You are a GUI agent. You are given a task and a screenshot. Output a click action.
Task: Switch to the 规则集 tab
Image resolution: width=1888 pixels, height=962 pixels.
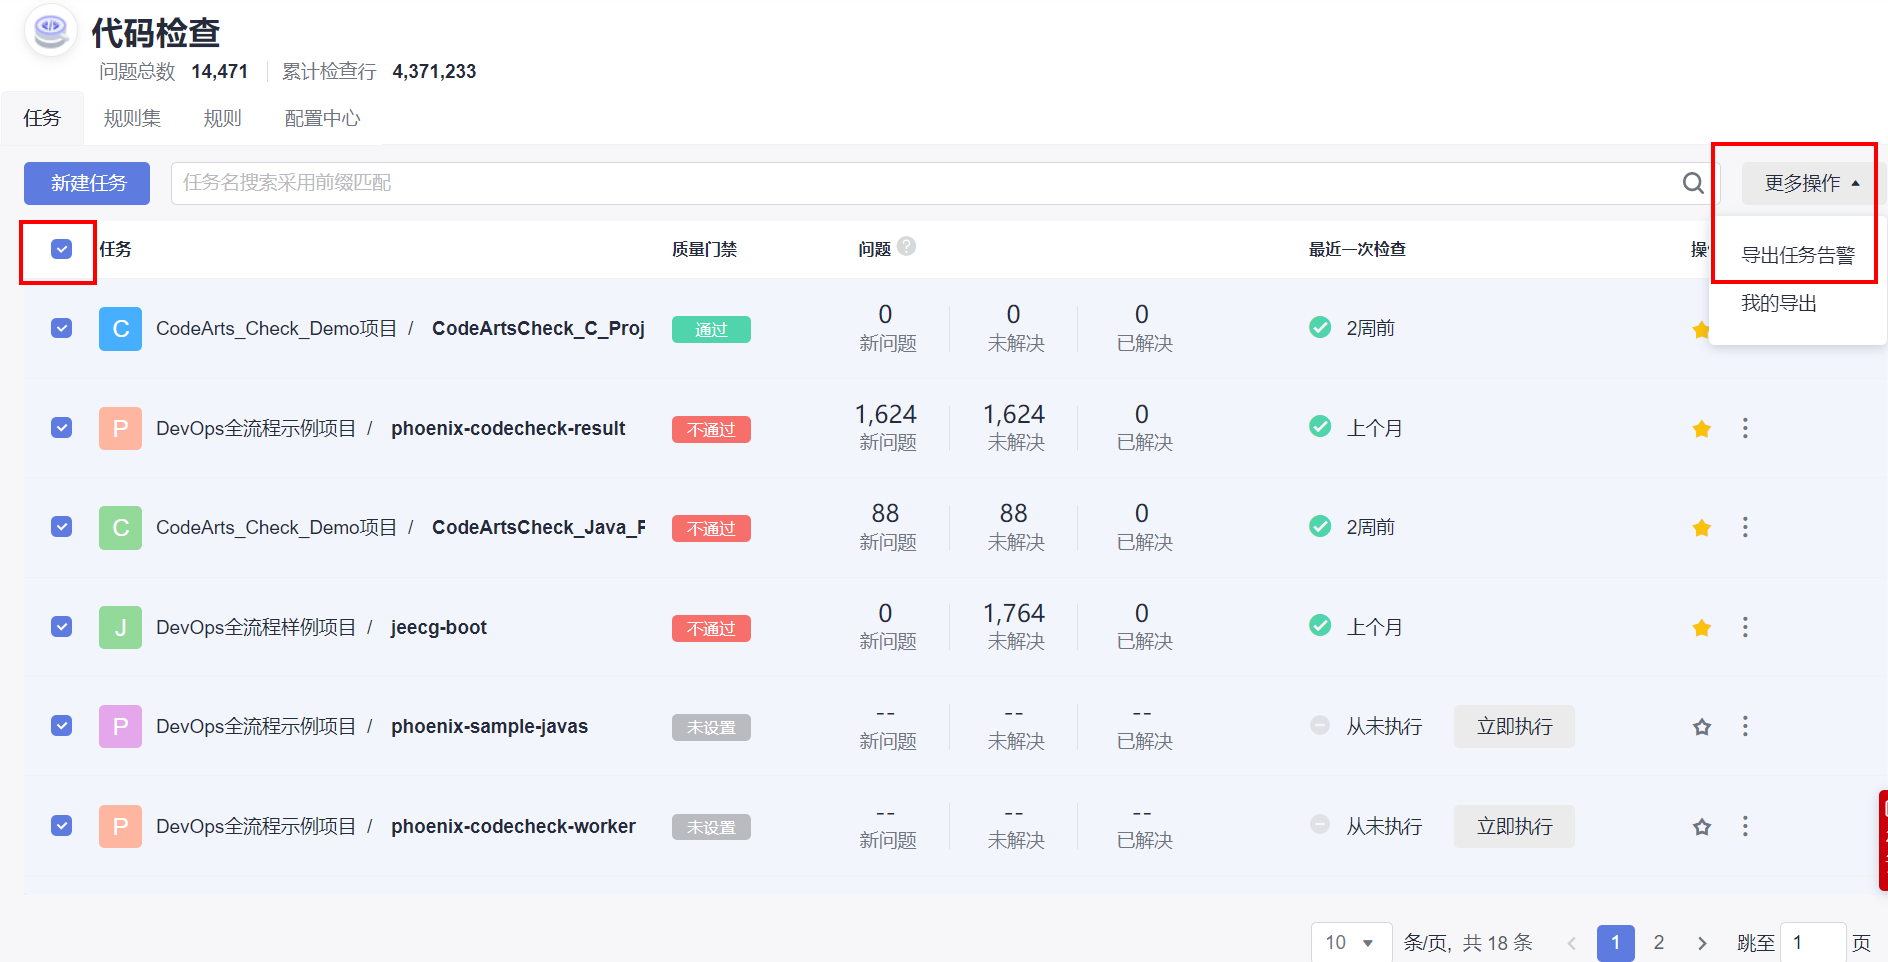pyautogui.click(x=132, y=118)
